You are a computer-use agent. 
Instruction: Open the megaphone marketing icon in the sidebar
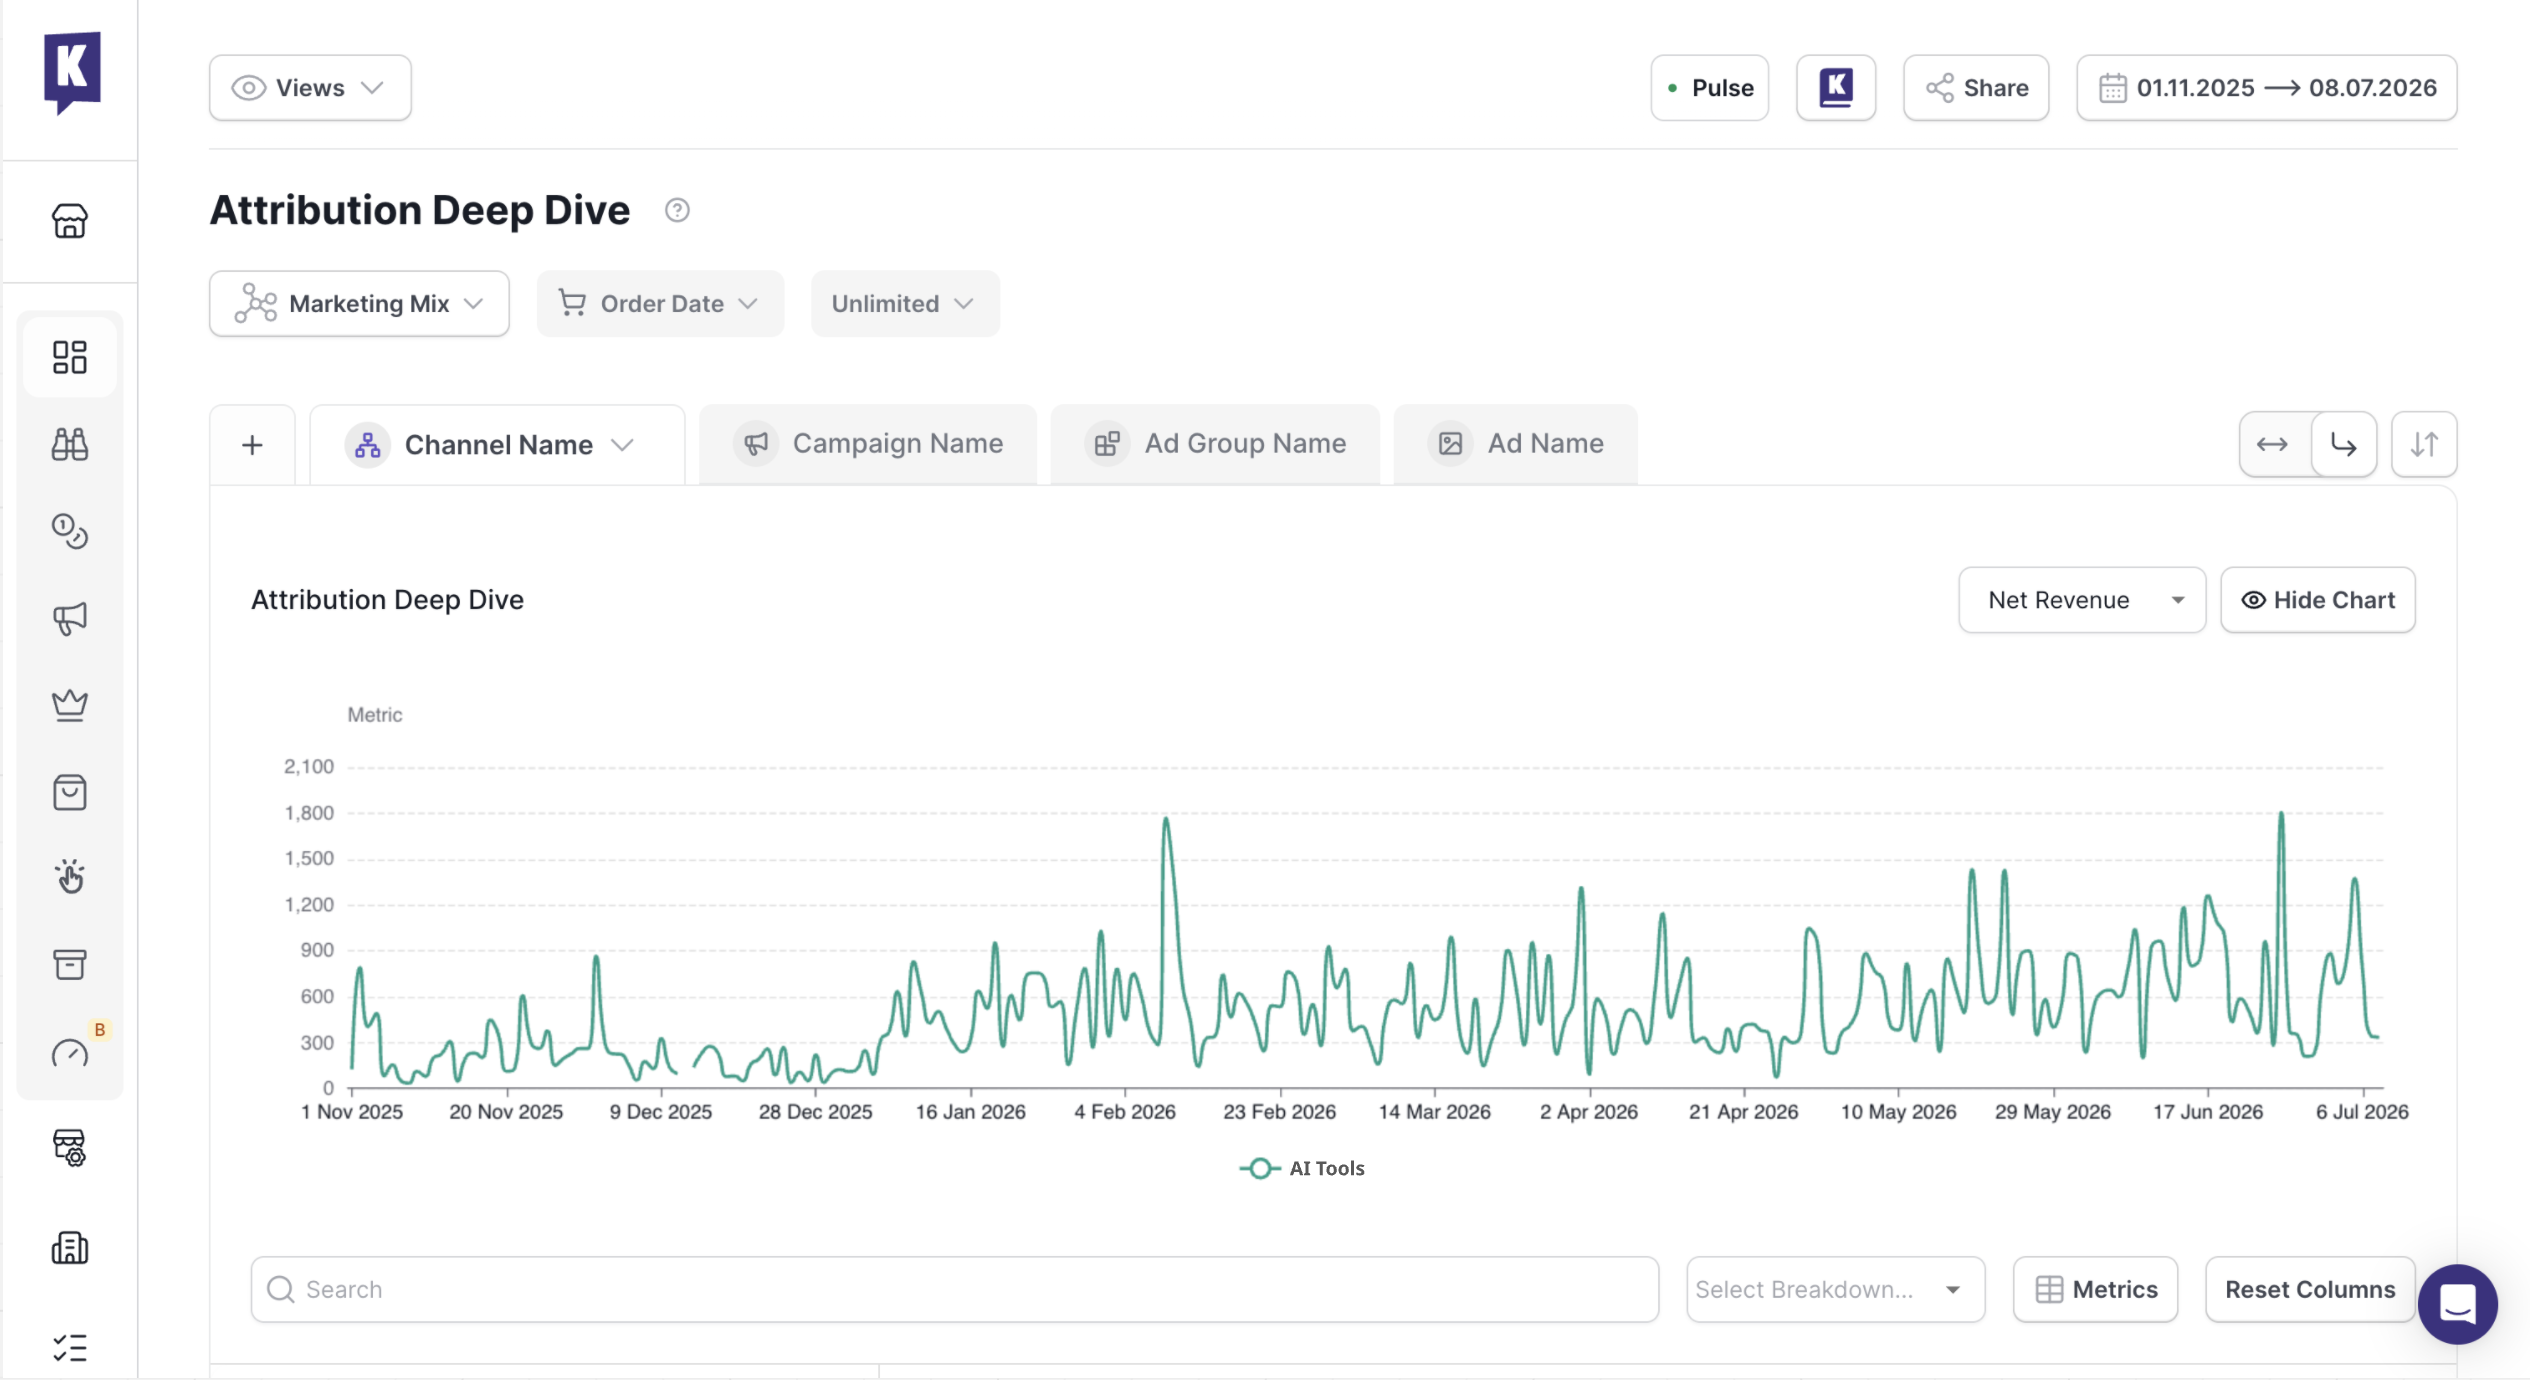[70, 618]
